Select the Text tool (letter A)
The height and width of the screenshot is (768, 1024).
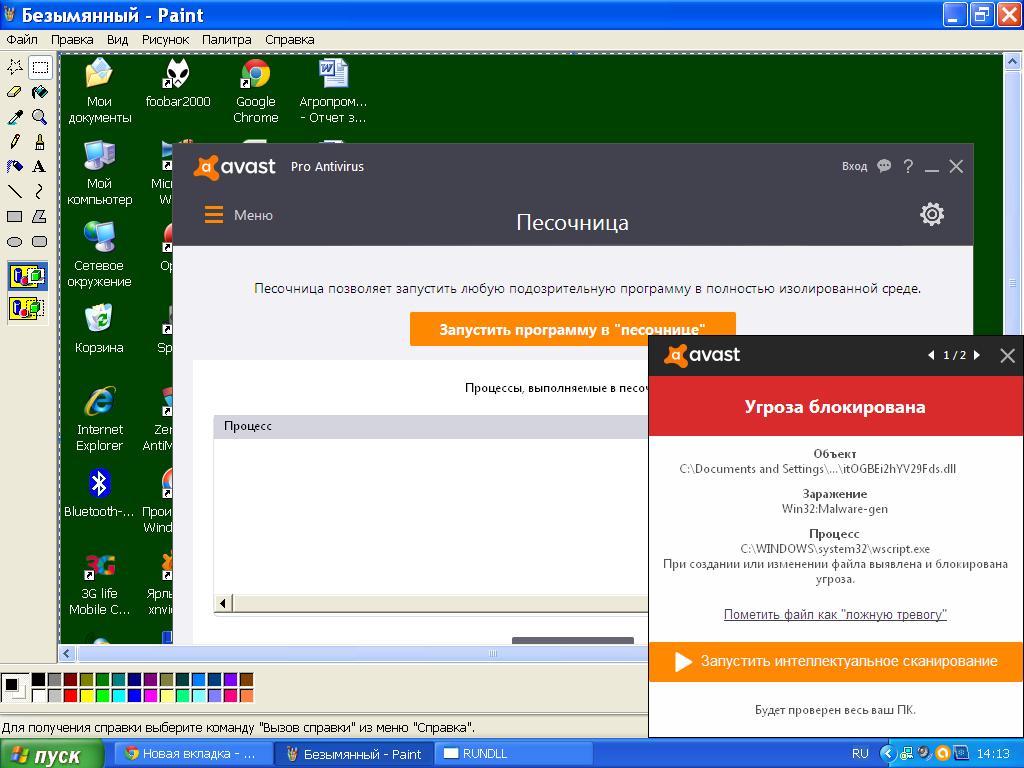40,167
